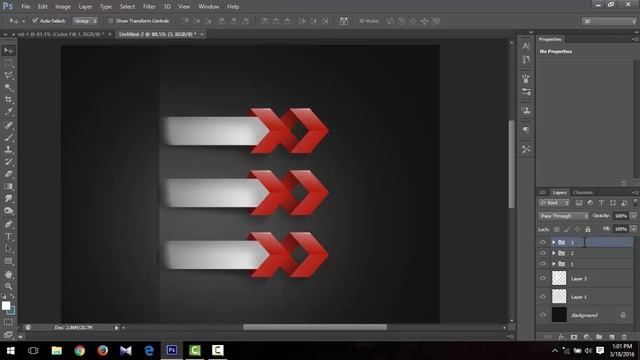Open the Window menu

coord(209,7)
